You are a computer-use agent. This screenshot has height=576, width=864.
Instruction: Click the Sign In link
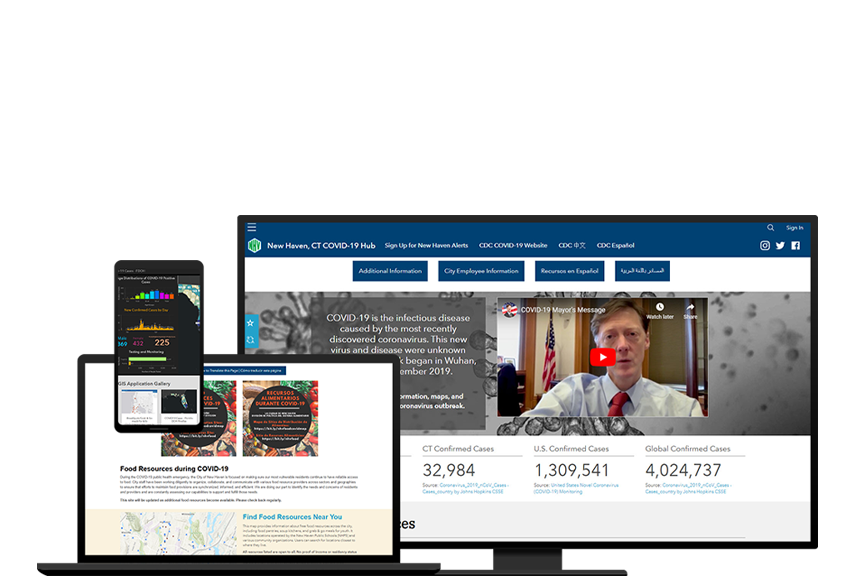coord(795,228)
